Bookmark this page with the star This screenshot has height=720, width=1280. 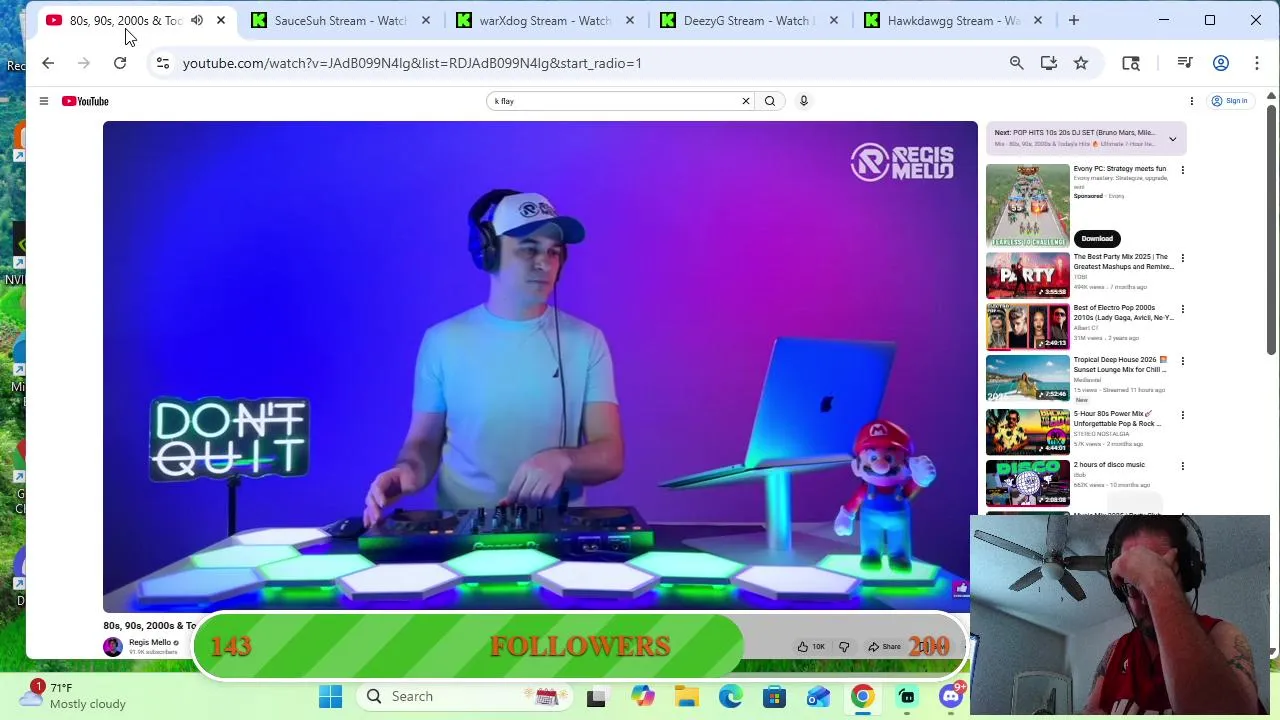(x=1081, y=63)
